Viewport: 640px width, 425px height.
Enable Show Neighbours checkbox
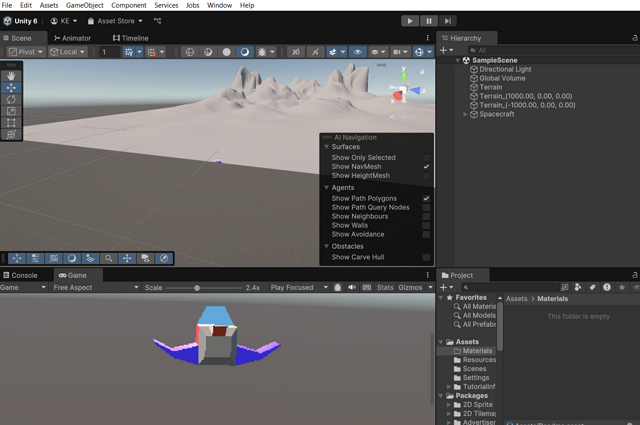click(426, 216)
